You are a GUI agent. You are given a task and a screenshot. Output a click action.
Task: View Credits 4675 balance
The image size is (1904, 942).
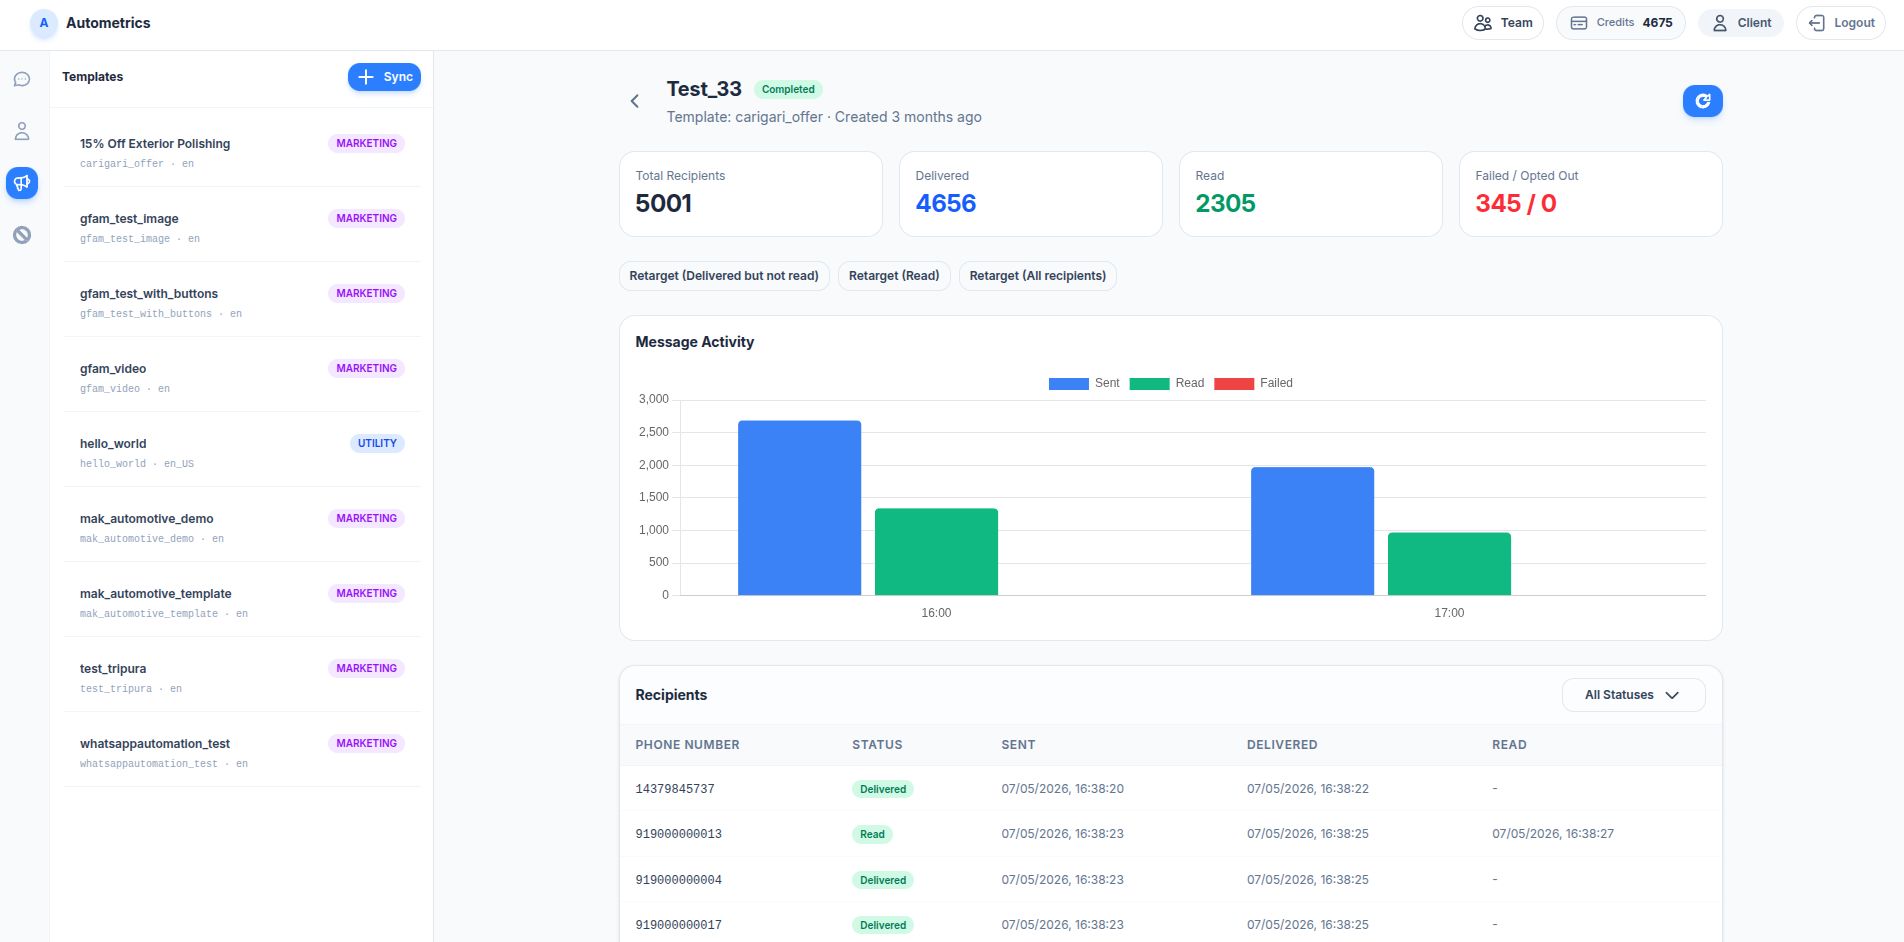click(1621, 23)
